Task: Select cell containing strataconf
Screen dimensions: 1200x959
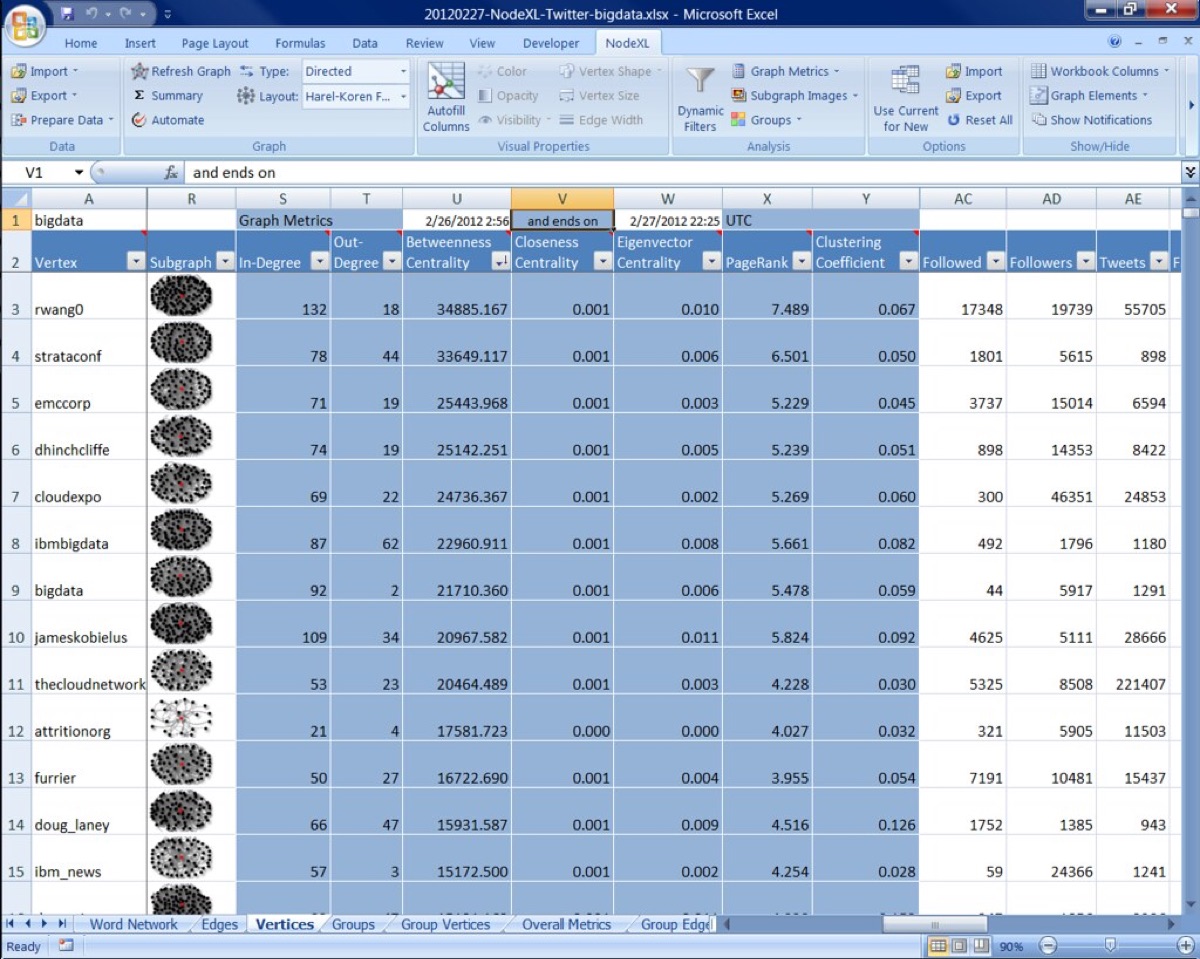Action: coord(88,343)
